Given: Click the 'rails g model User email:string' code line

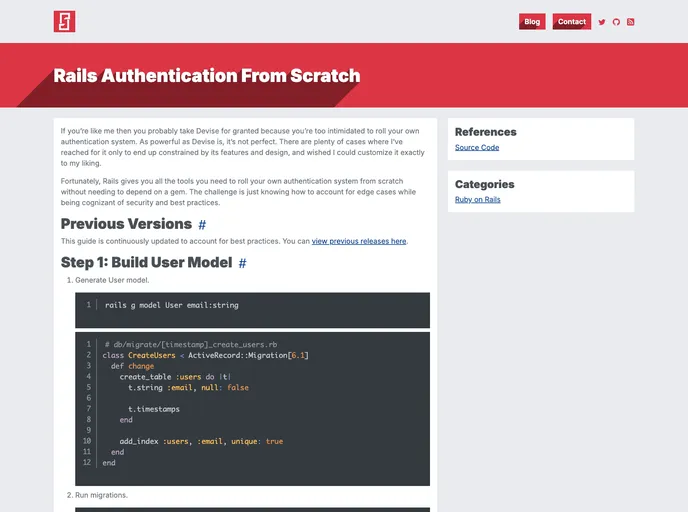Looking at the screenshot, I should coord(172,305).
